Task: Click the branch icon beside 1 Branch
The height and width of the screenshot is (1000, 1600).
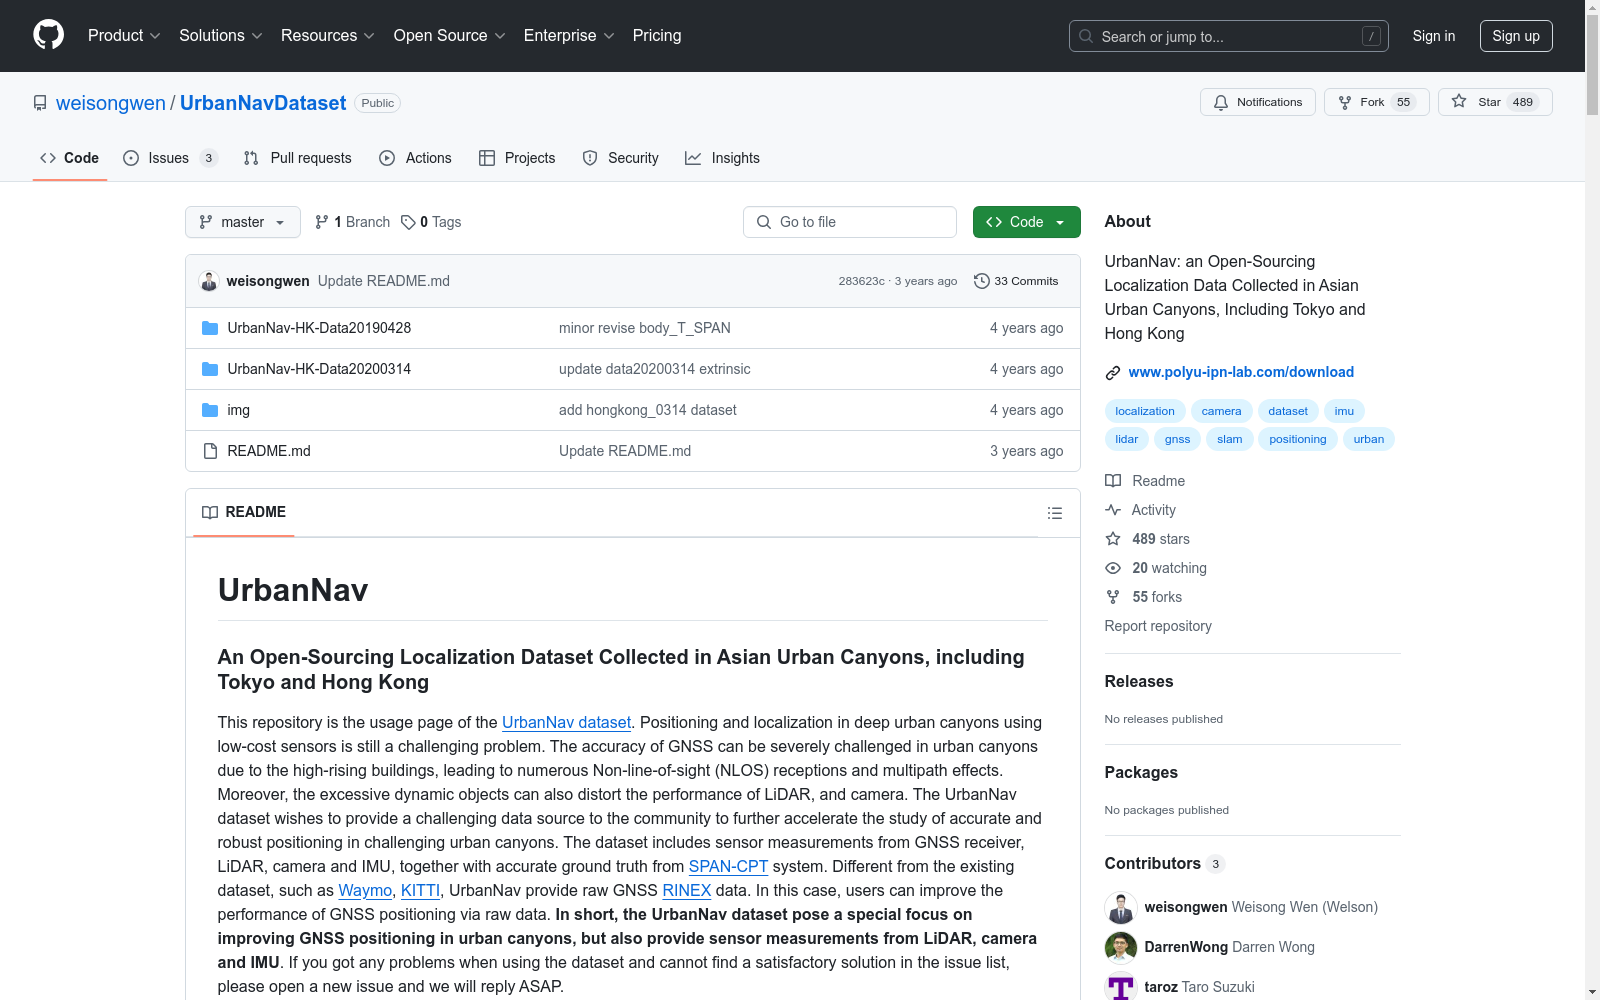Action: [x=322, y=222]
